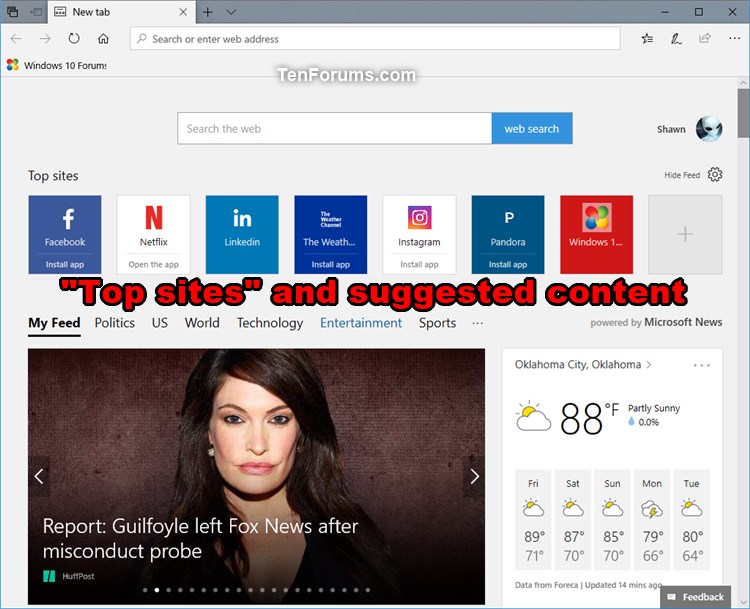Open Windows 10 Forums red tile
750x609 pixels.
(x=596, y=234)
